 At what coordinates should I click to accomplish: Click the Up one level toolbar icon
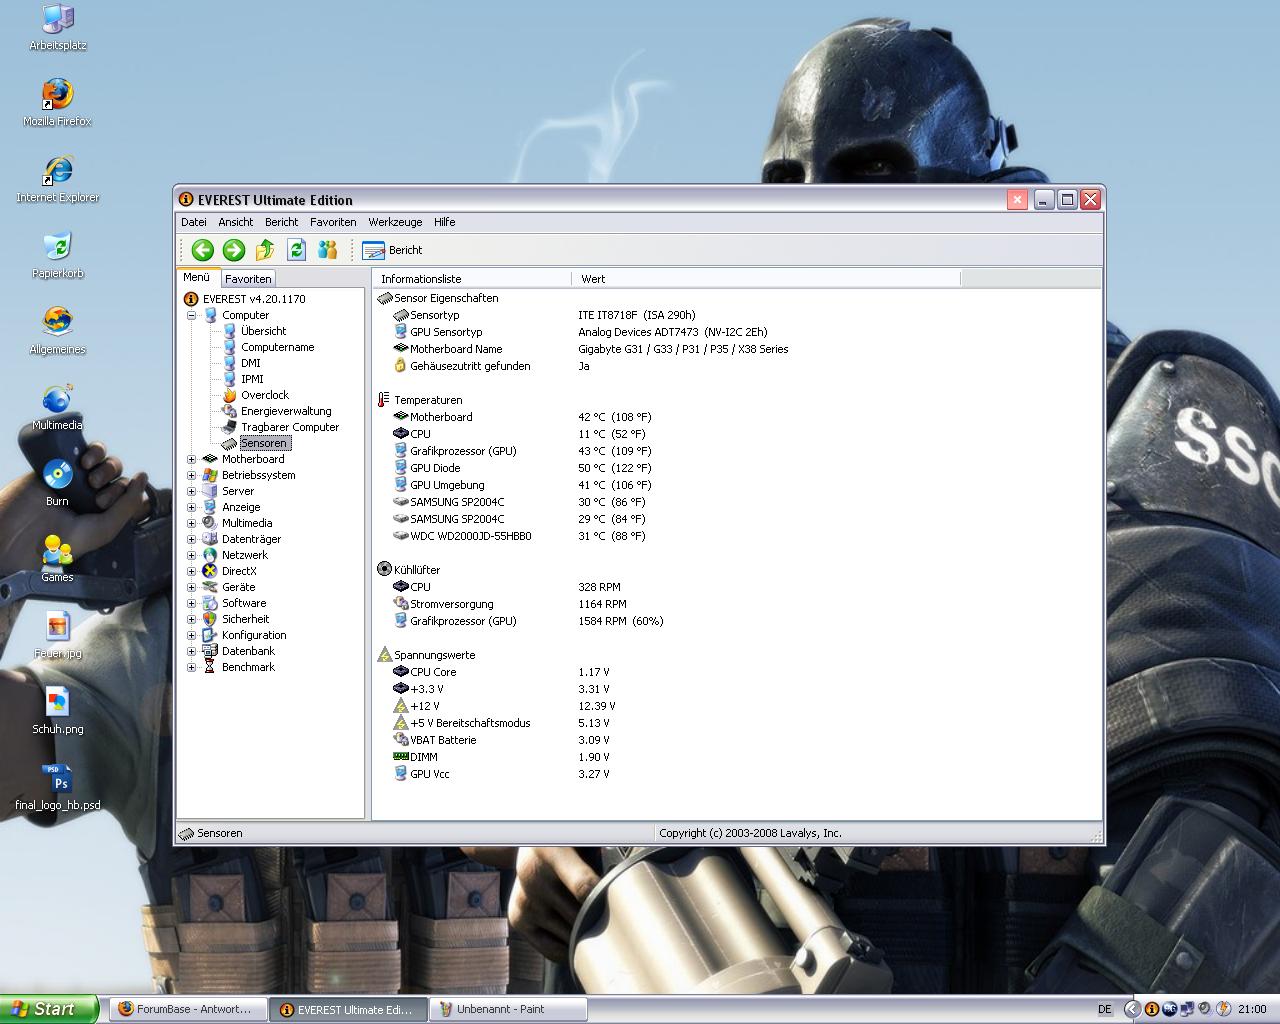265,250
